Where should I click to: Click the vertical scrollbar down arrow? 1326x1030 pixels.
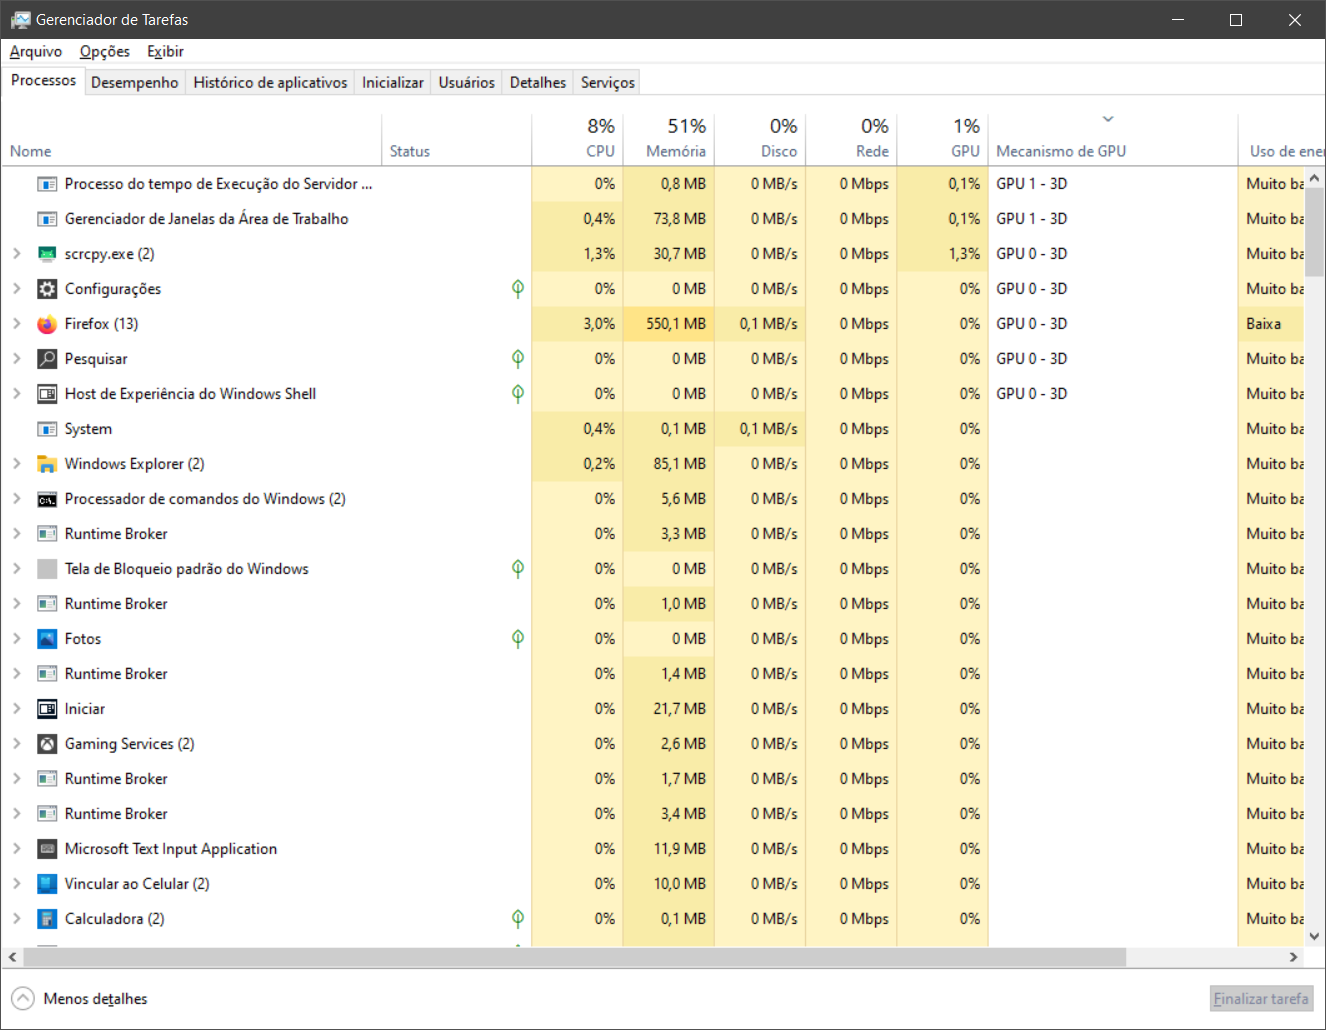pyautogui.click(x=1314, y=937)
